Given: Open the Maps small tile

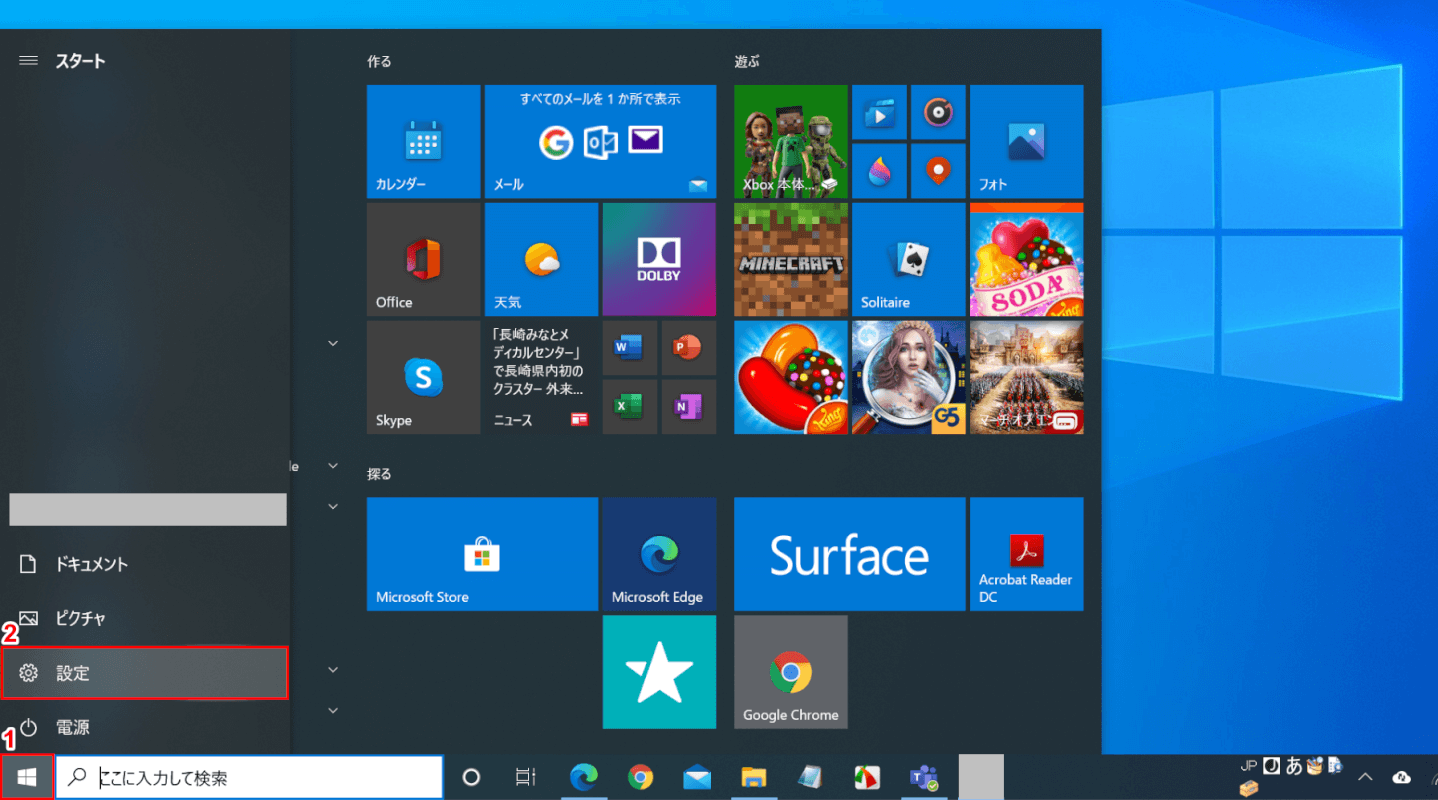Looking at the screenshot, I should 938,171.
